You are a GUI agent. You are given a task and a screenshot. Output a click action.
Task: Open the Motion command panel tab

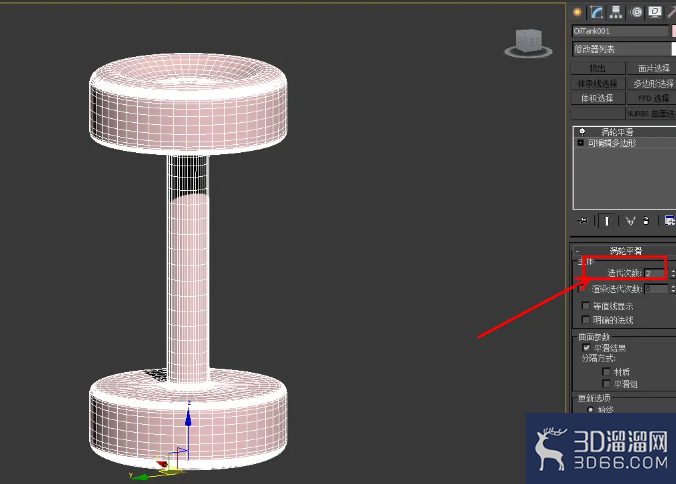tap(636, 12)
